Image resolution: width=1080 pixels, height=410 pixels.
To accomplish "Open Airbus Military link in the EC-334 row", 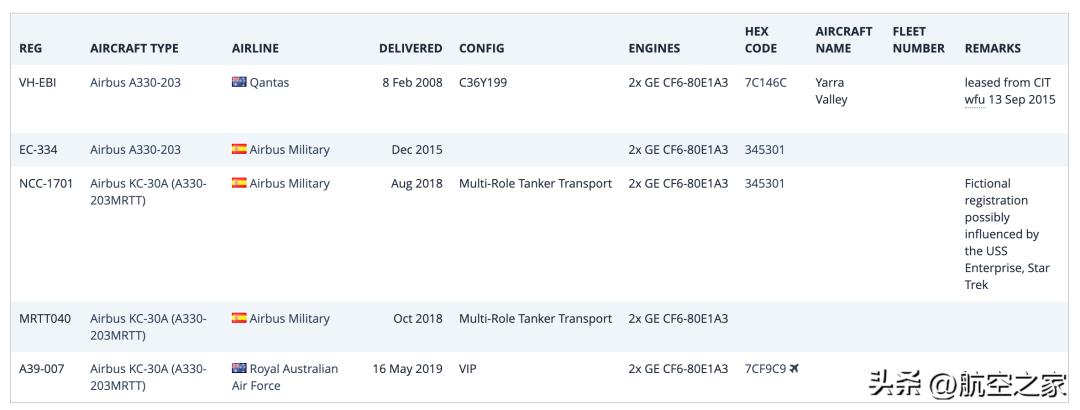I will click(x=289, y=150).
